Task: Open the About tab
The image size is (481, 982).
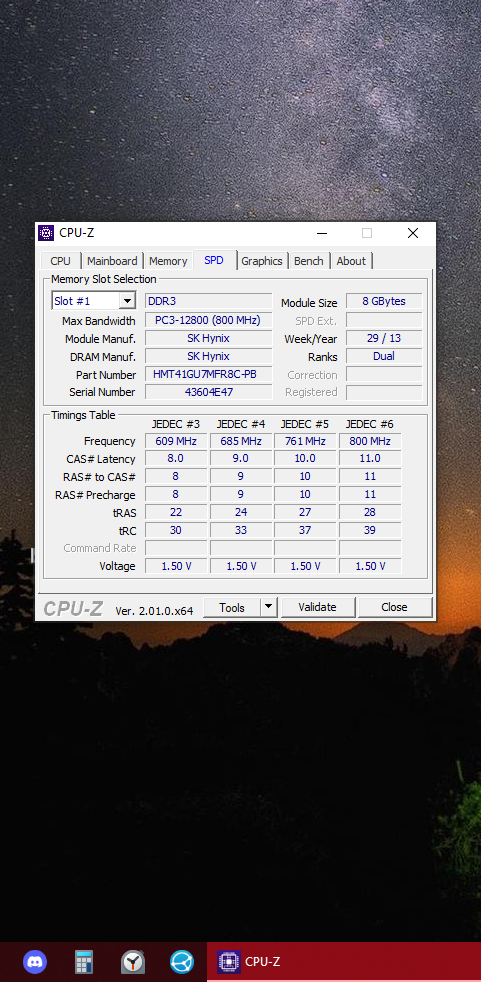Action: 351,261
